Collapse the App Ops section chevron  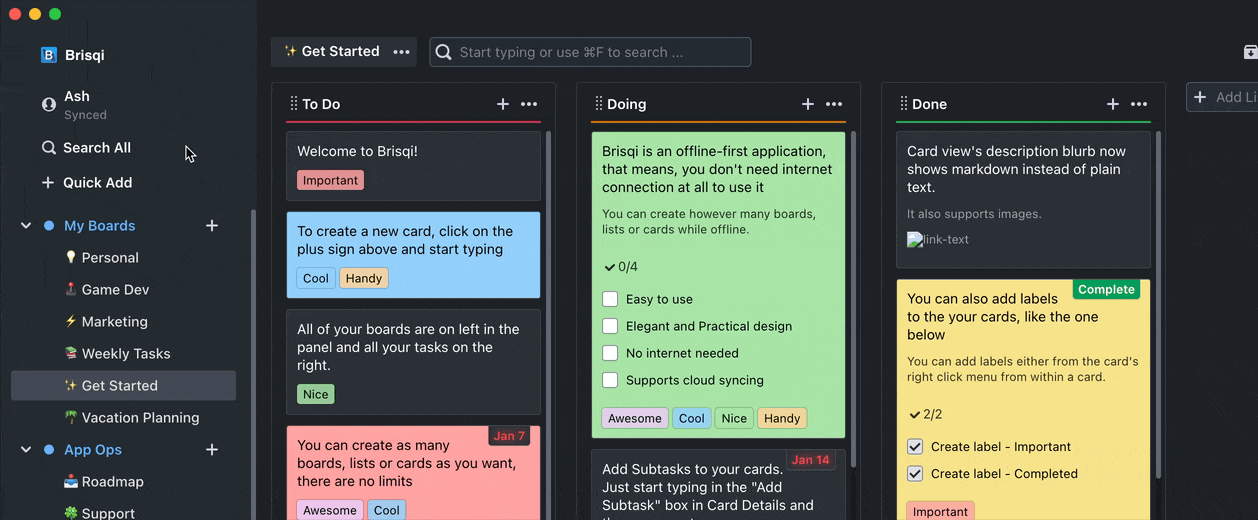click(x=26, y=450)
